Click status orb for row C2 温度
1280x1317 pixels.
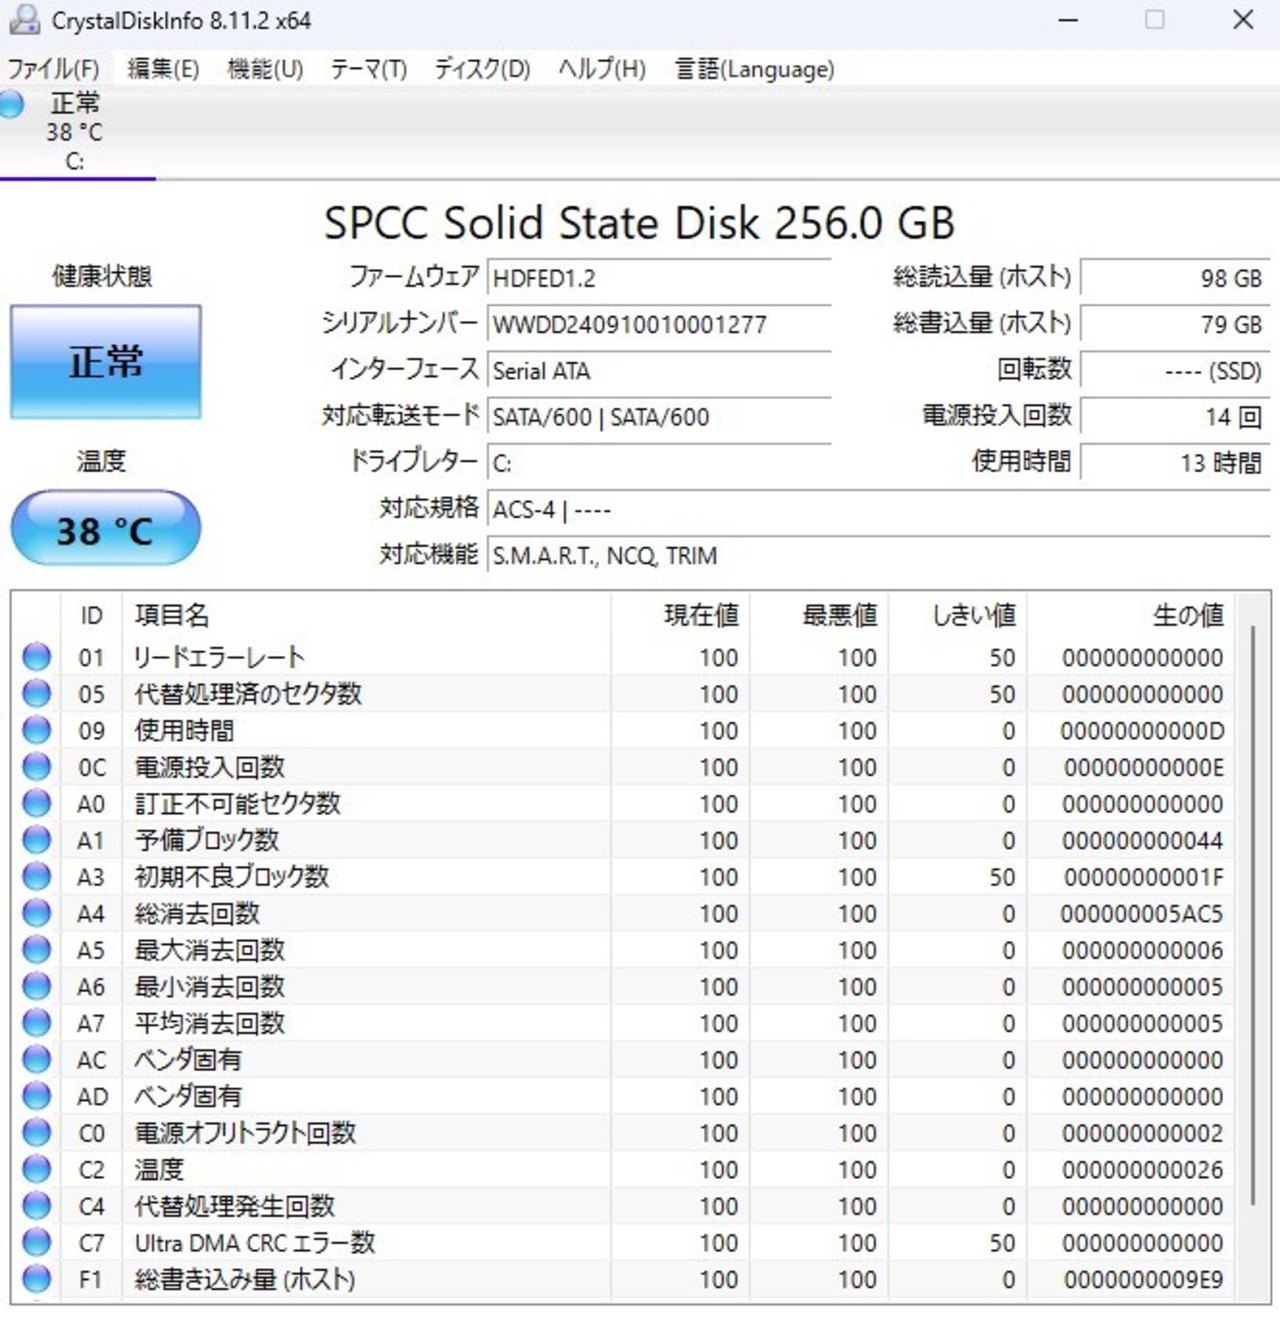pyautogui.click(x=36, y=1169)
